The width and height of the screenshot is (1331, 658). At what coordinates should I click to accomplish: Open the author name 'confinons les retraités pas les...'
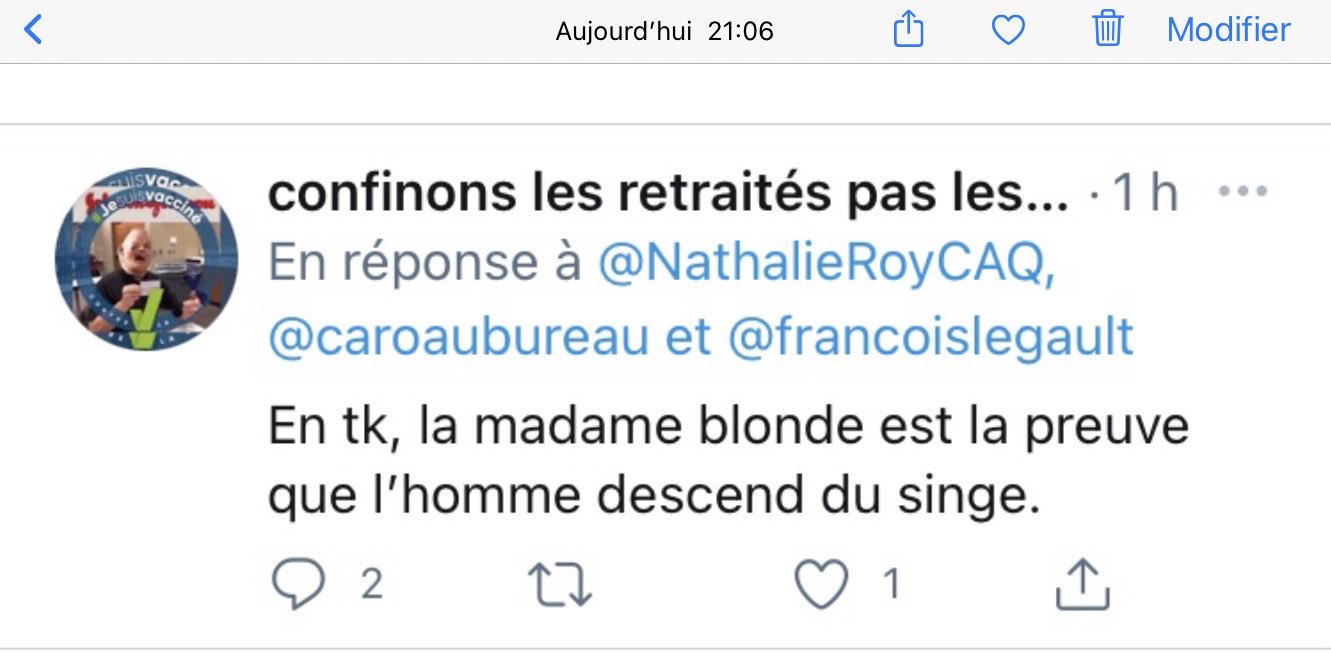(667, 194)
